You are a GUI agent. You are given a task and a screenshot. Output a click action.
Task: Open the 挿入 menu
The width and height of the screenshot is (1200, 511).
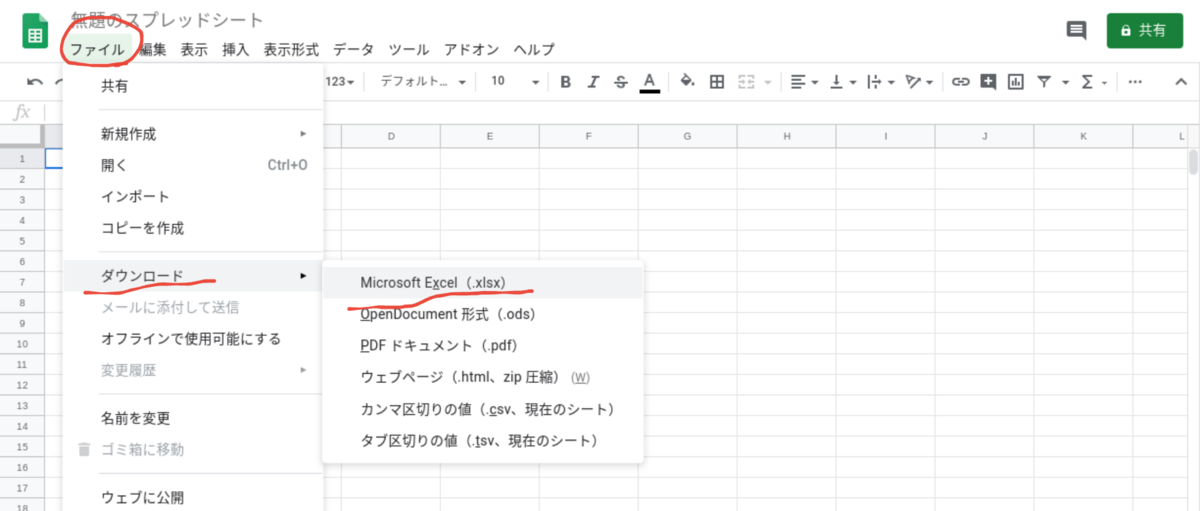point(236,49)
